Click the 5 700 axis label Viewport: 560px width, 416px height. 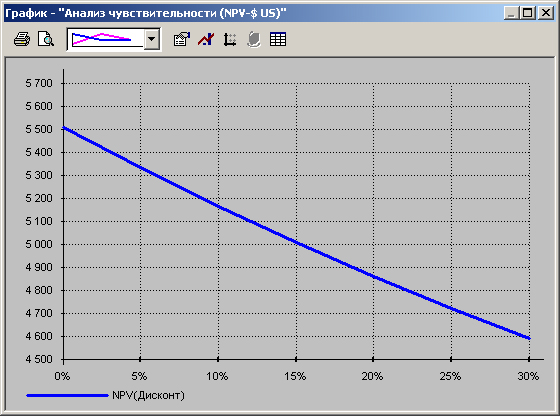pyautogui.click(x=39, y=83)
